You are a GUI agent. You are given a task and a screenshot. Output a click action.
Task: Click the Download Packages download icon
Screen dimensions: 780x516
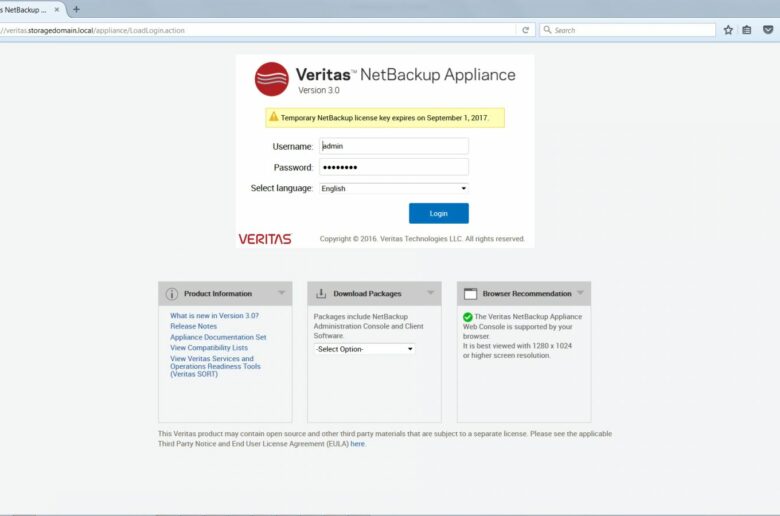click(321, 294)
